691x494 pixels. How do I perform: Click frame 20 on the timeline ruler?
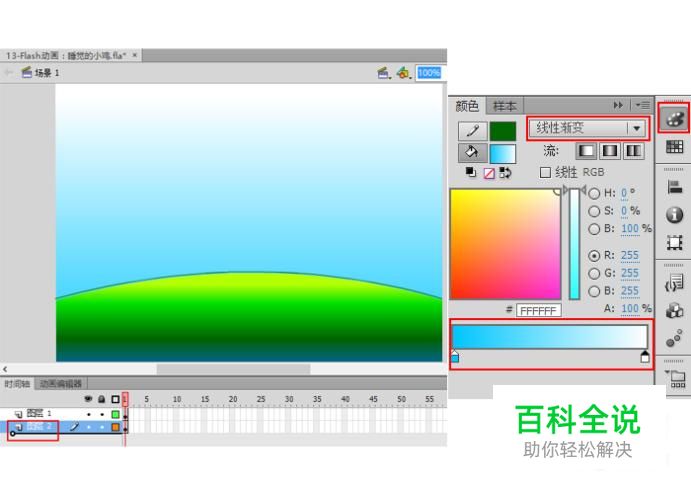[x=233, y=399]
